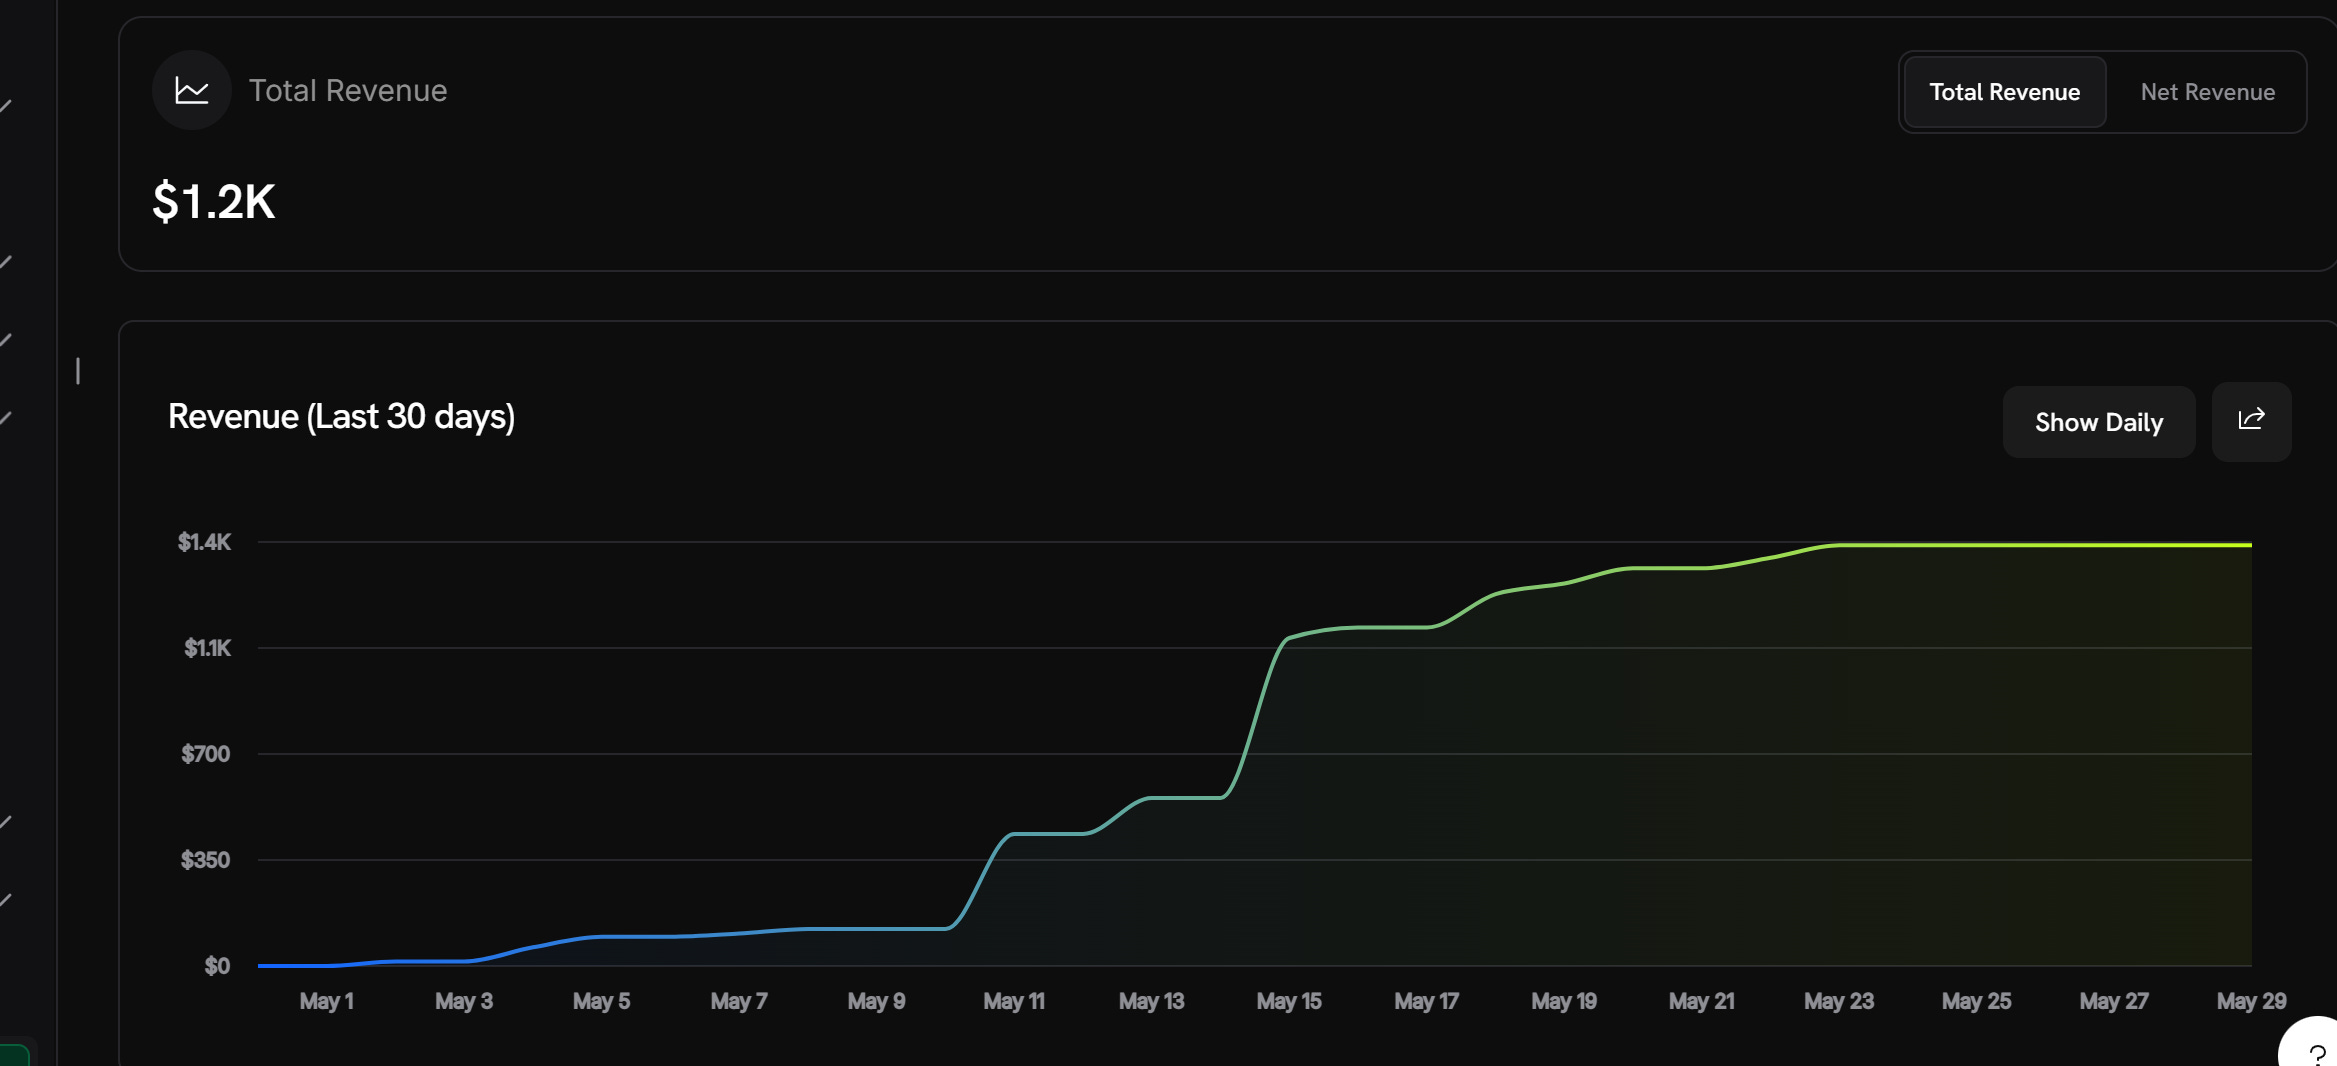Switch to the Net Revenue tab
The image size is (2337, 1066).
[x=2207, y=92]
